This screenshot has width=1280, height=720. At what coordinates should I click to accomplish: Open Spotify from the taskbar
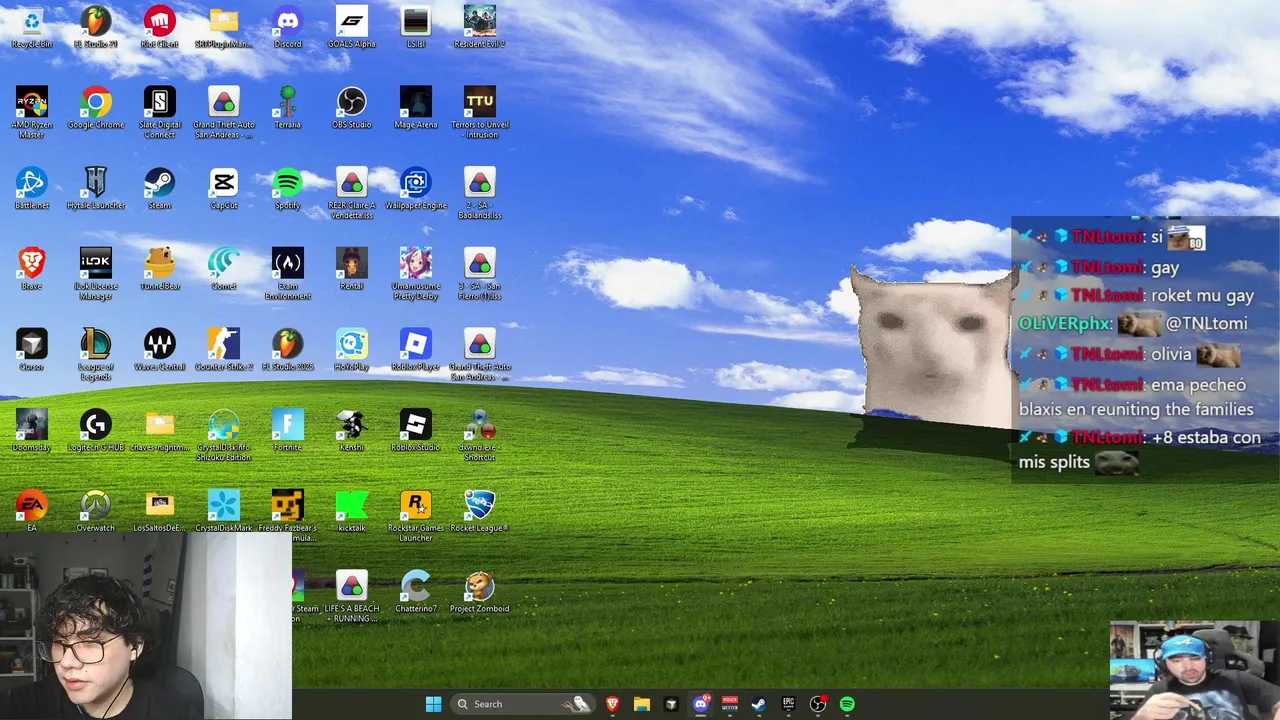point(847,704)
